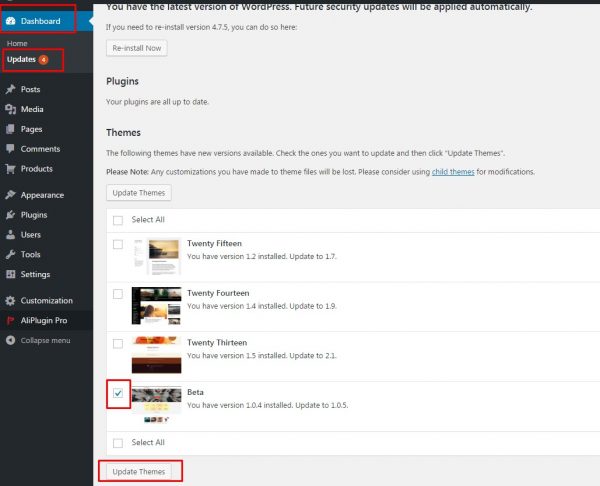The width and height of the screenshot is (600, 486).
Task: Check the Twenty Fifteen theme checkbox
Action: [x=118, y=244]
